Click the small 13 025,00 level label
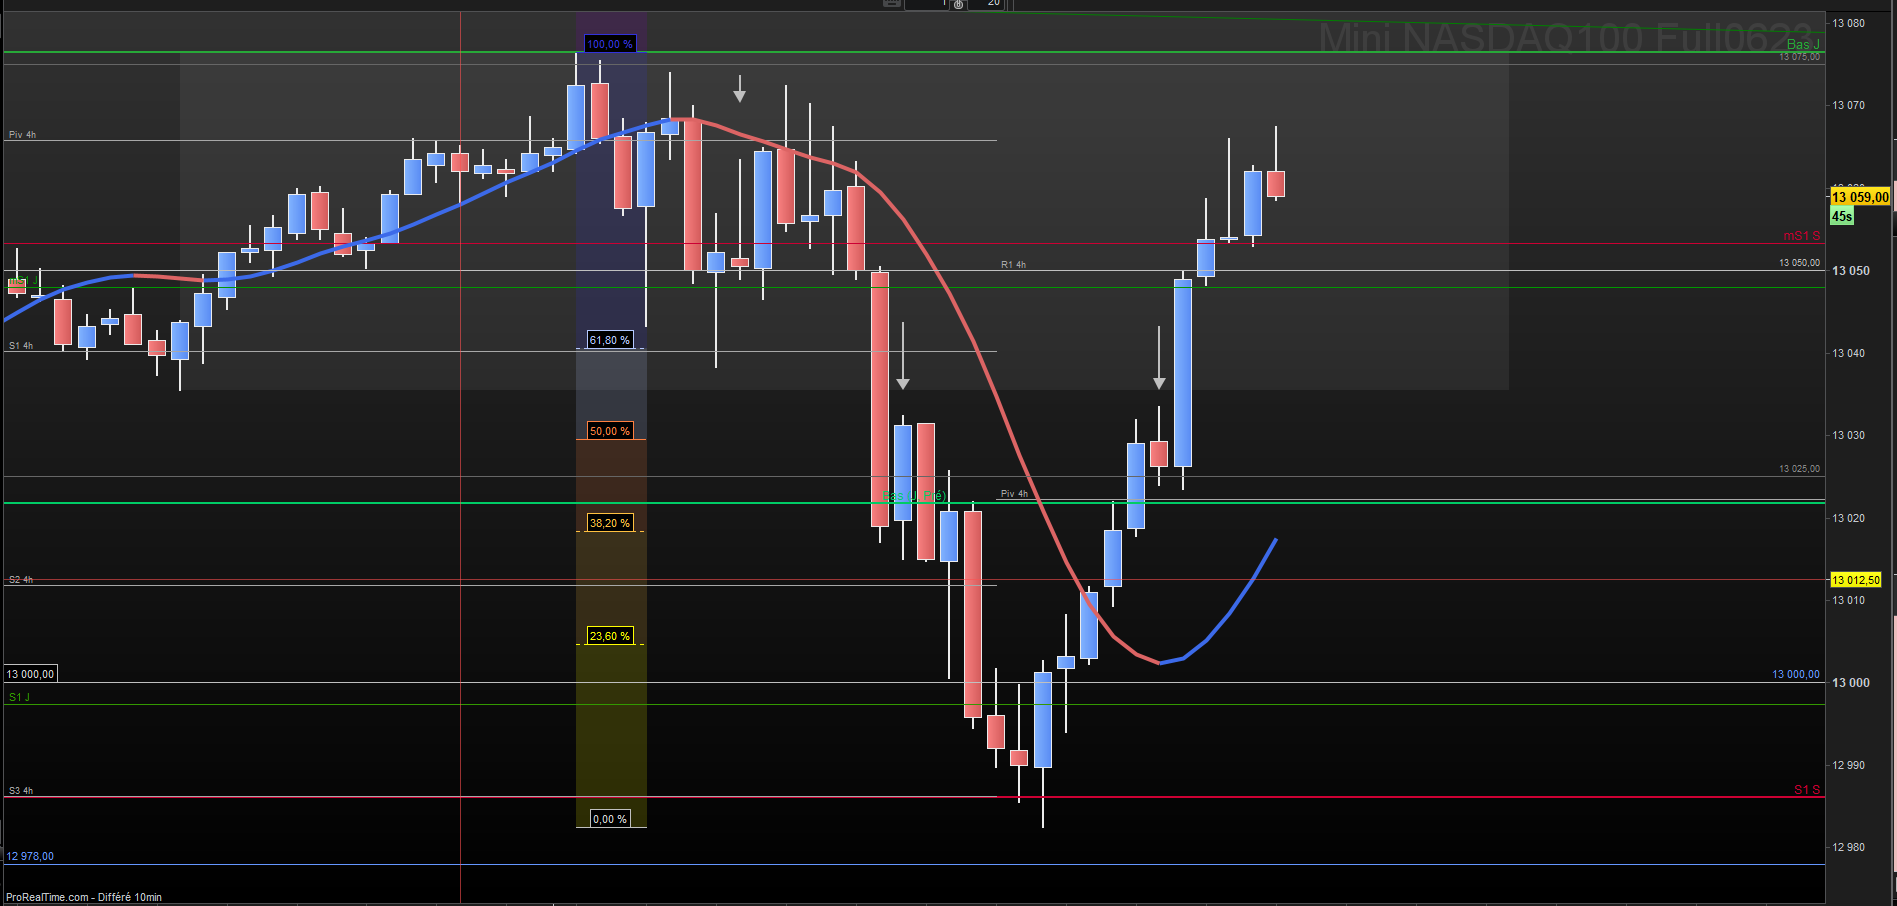Screen dimensions: 1897x906 [x=1799, y=469]
